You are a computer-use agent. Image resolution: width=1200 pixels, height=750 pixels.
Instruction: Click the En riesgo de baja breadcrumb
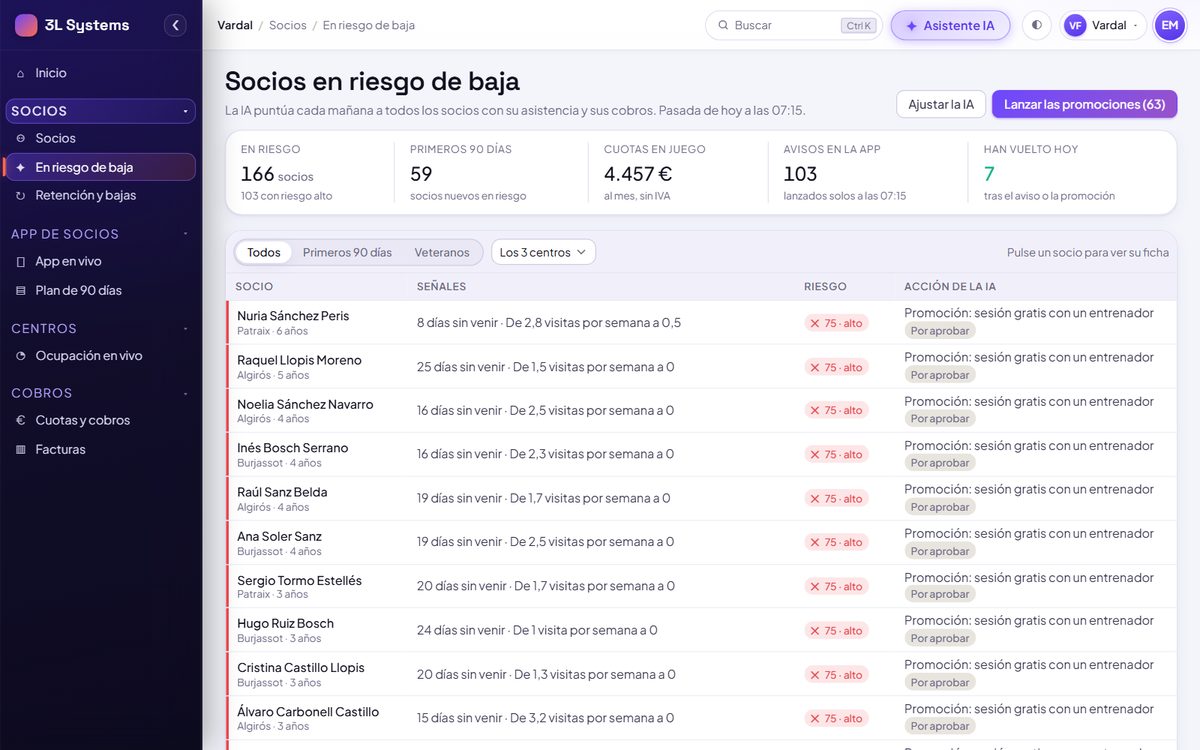369,25
